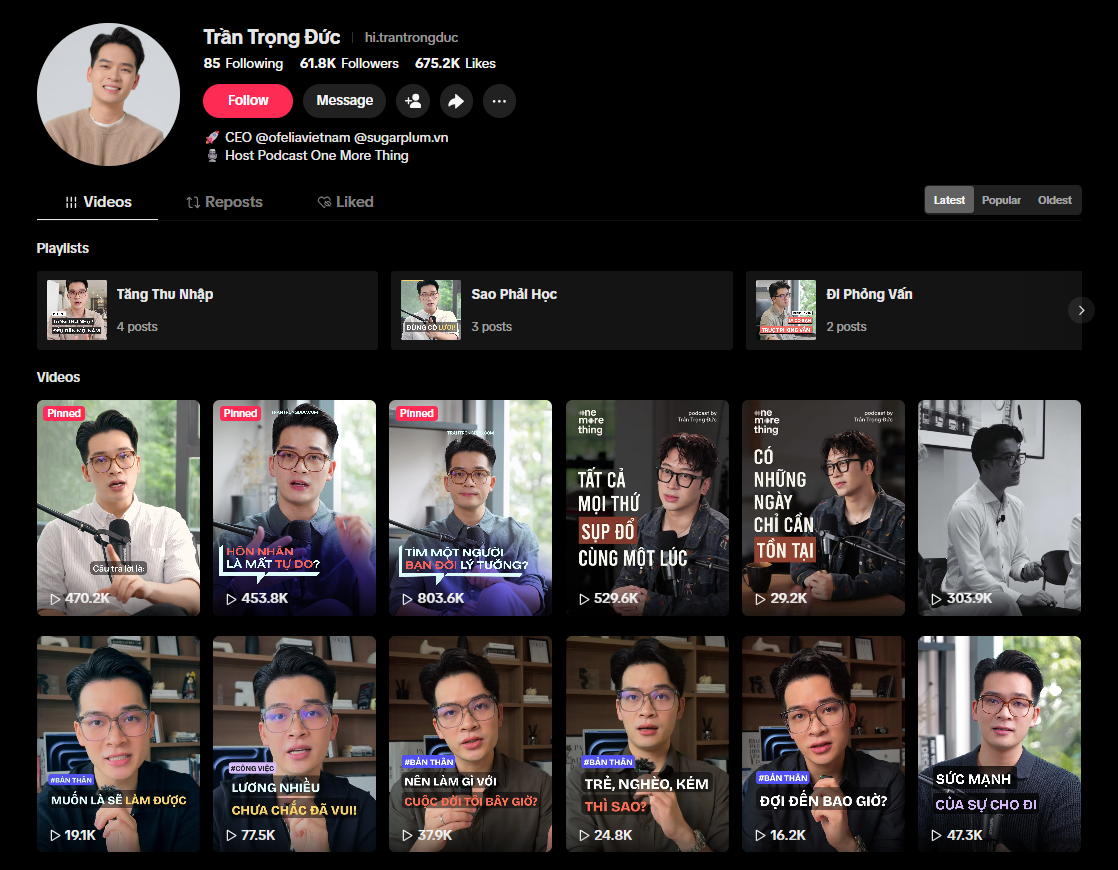Click the add friend person icon

(x=412, y=101)
